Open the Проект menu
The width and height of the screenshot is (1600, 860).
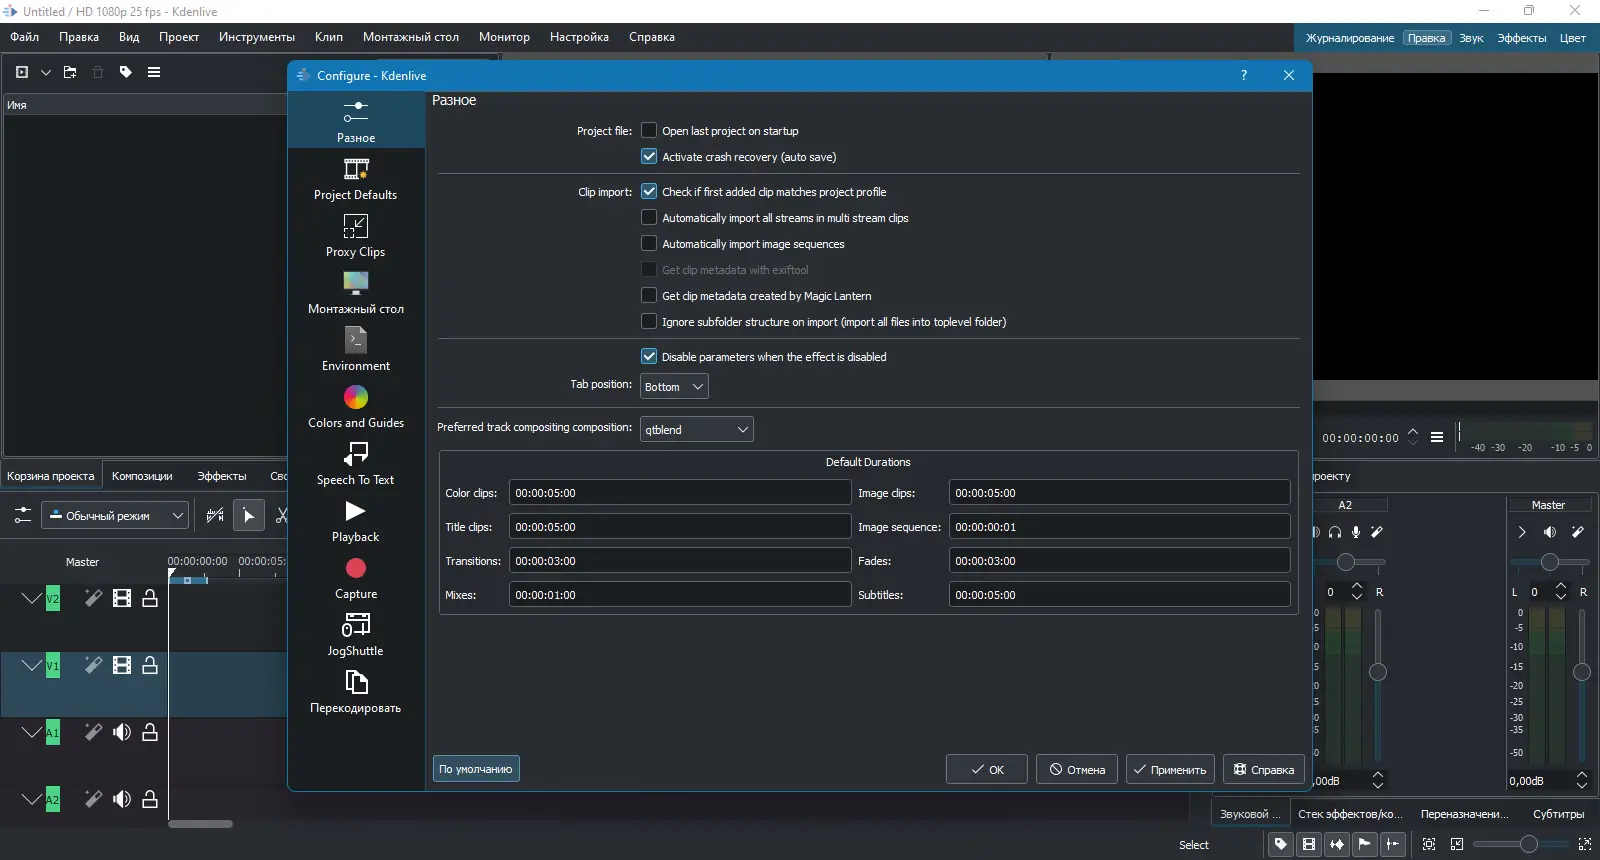coord(179,37)
